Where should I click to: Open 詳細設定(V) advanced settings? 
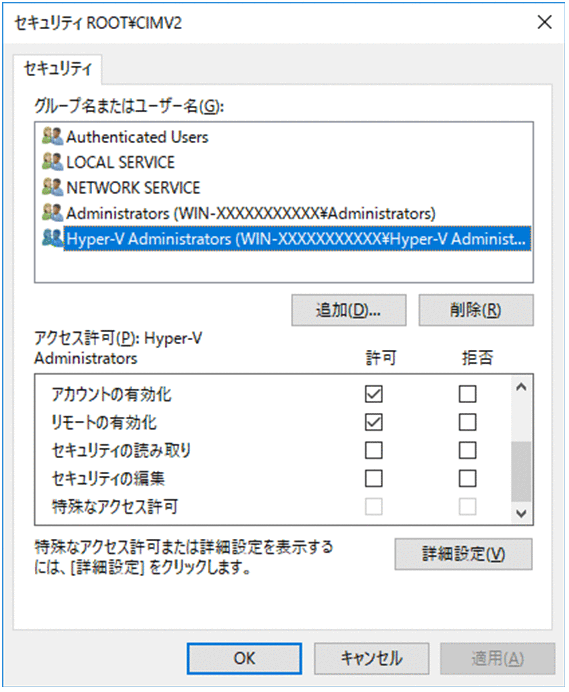tap(463, 554)
